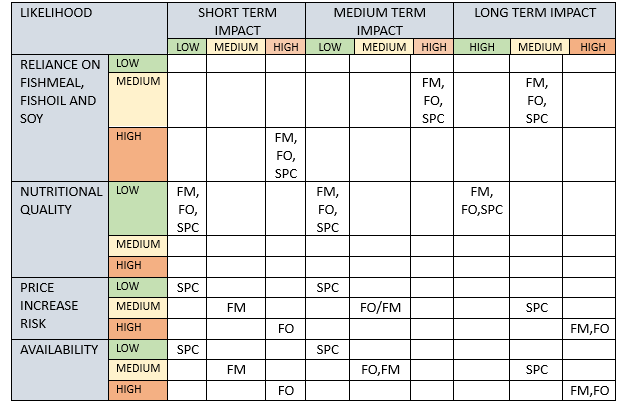Screen dimensions: 619x404
Task: Click the NUTRITIONAL QUALITY row header
Action: click(59, 200)
